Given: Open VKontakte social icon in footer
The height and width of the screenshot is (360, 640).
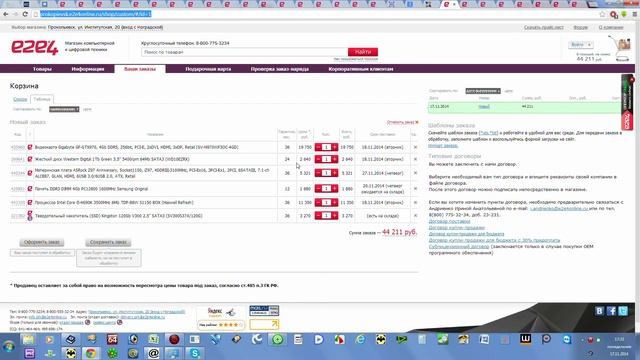Looking at the screenshot, I should (599, 311).
